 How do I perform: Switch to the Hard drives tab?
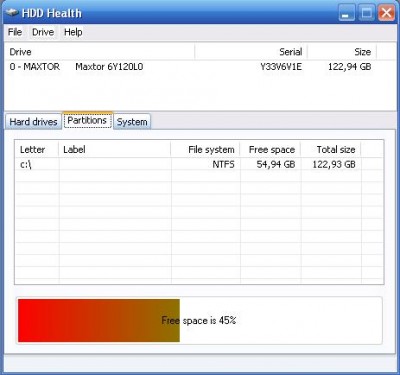click(x=33, y=122)
